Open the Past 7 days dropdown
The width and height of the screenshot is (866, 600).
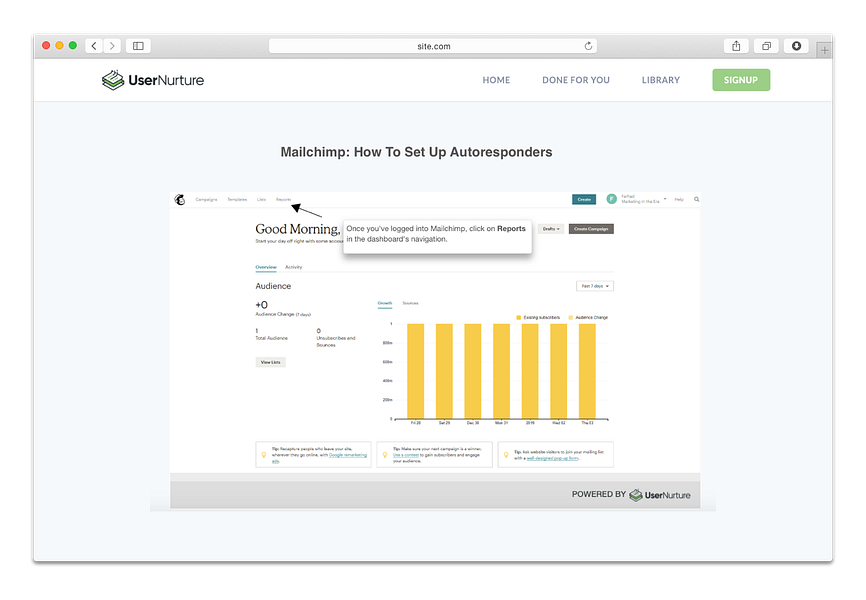pyautogui.click(x=595, y=286)
